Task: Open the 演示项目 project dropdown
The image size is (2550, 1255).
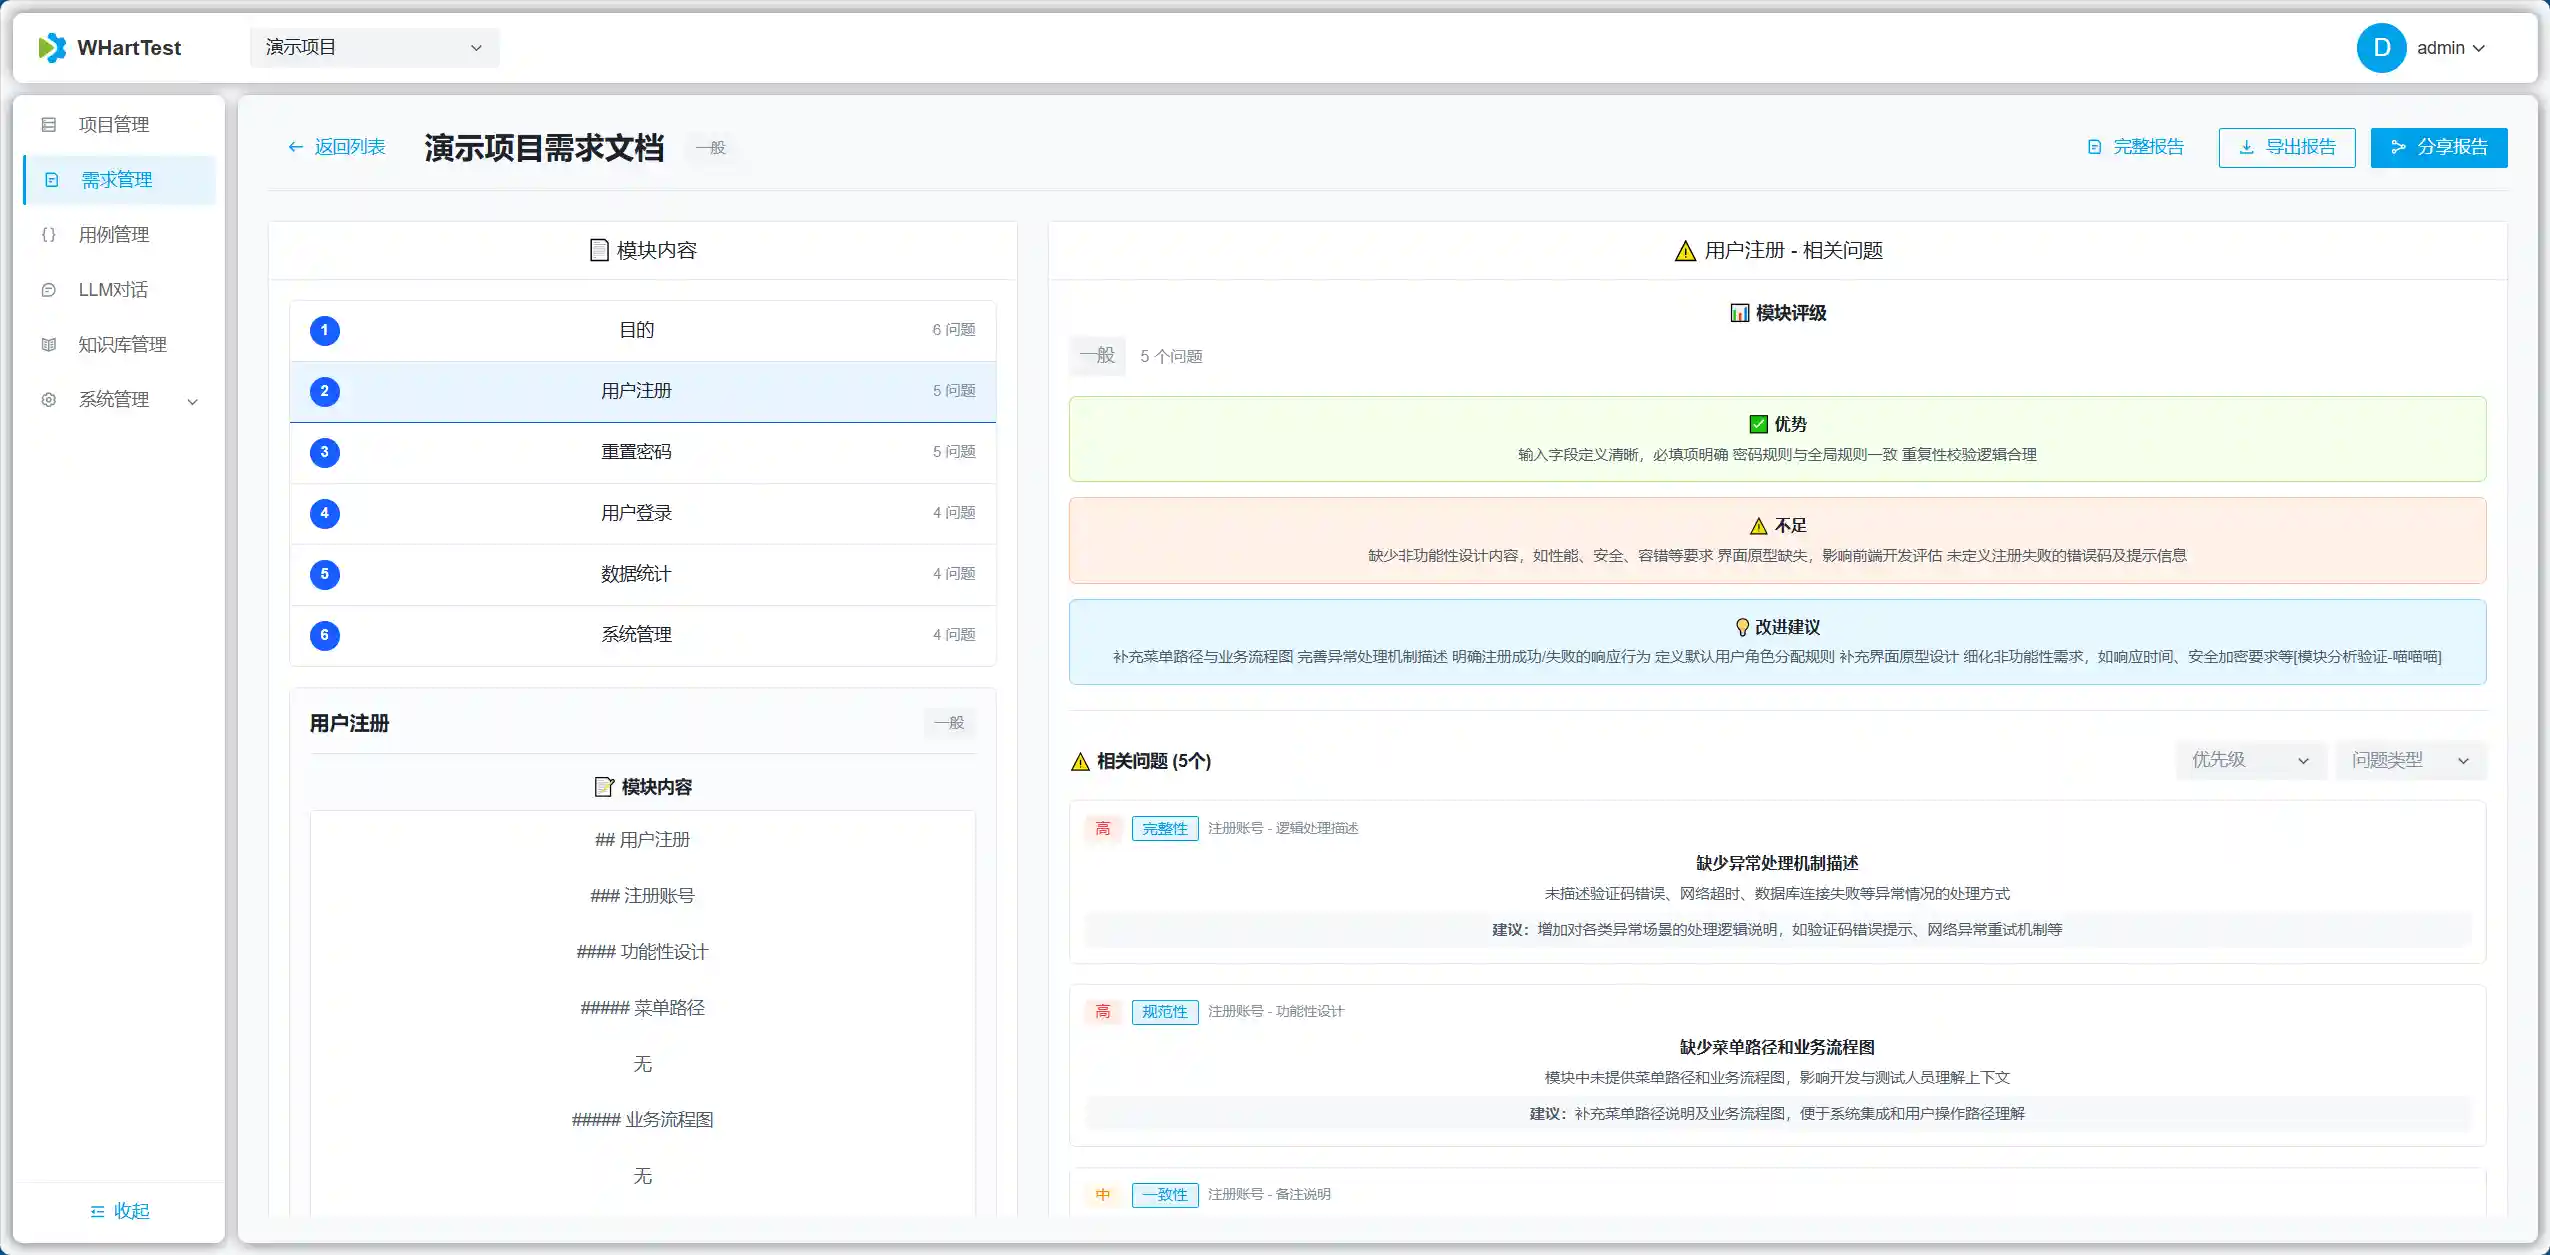Action: click(x=374, y=48)
